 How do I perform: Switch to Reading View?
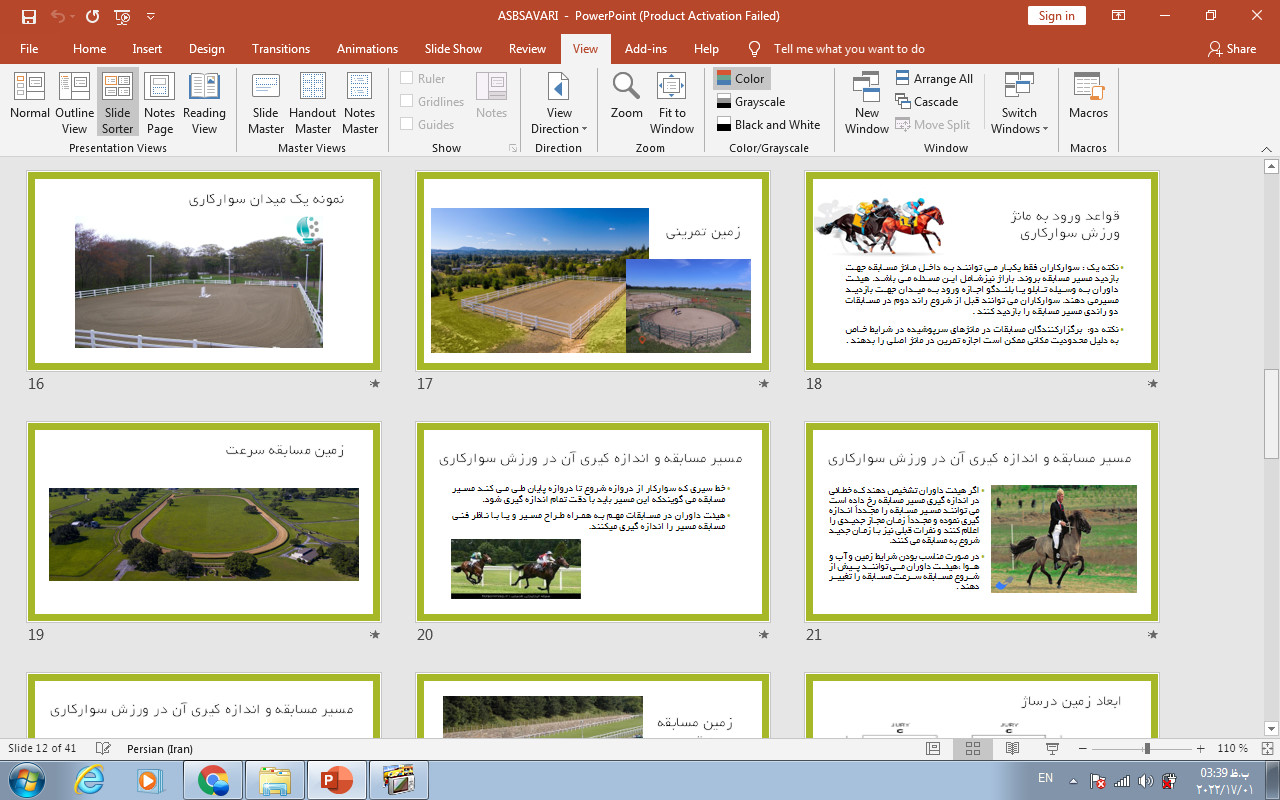point(204,100)
